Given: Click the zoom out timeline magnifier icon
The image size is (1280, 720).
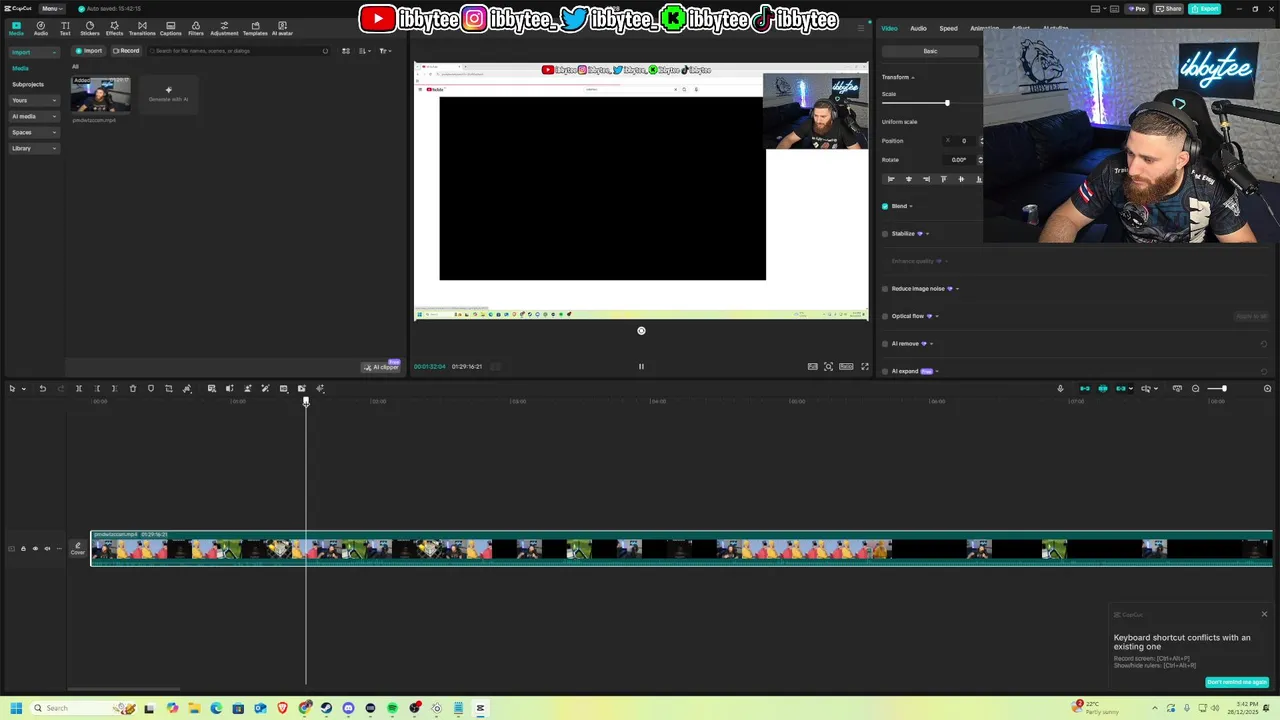Looking at the screenshot, I should [x=1196, y=389].
